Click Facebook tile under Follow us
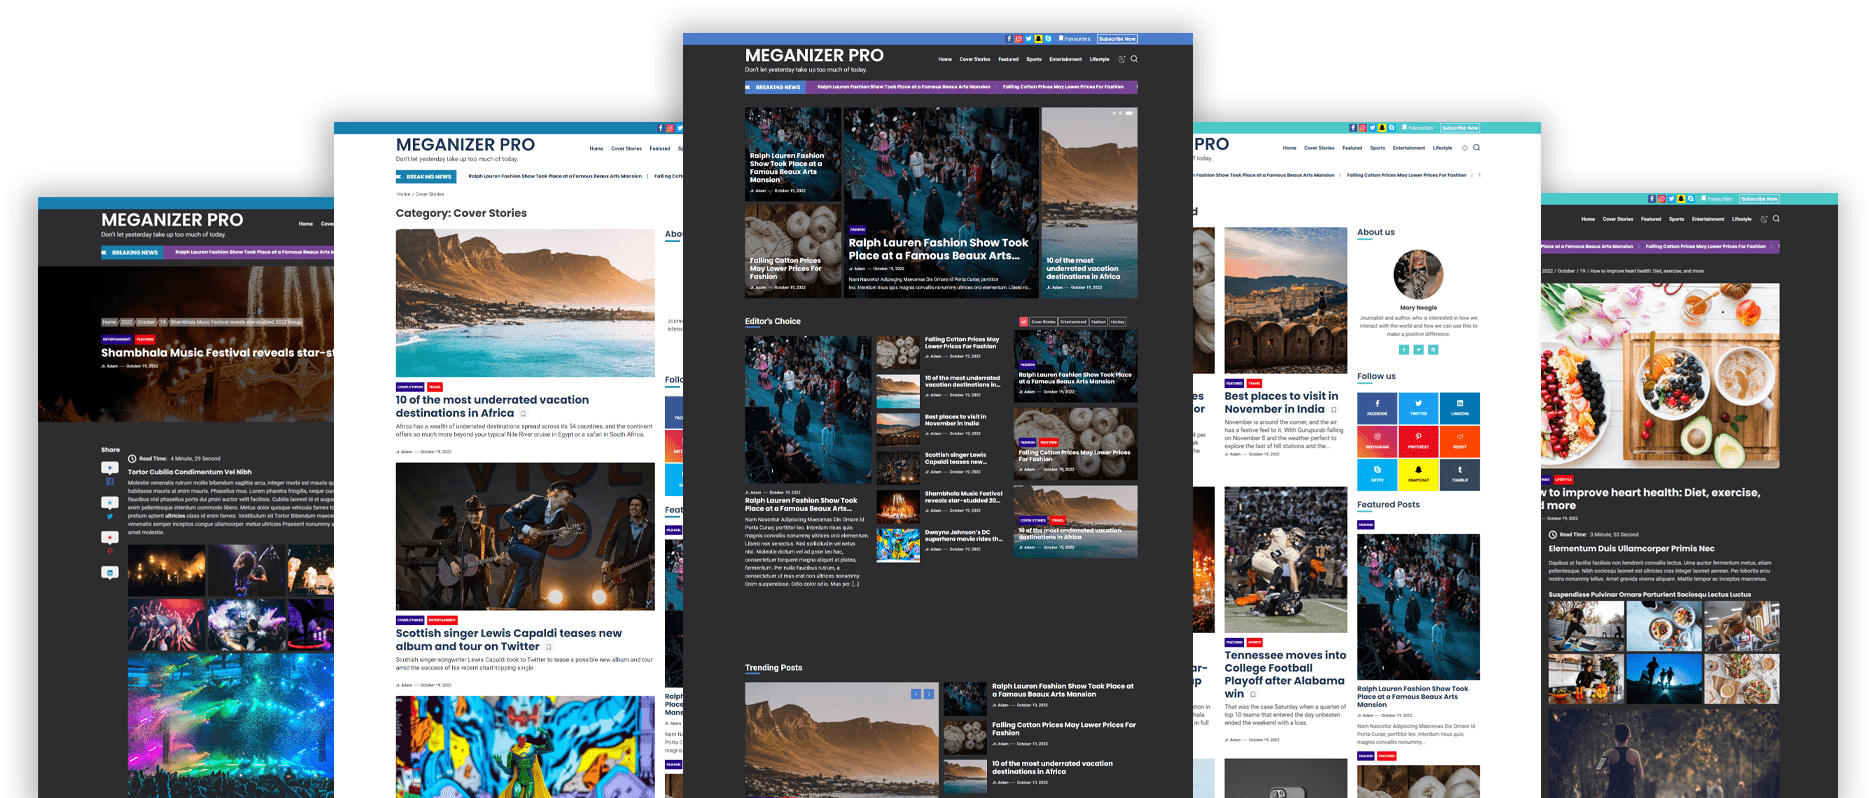1870x798 pixels. tap(1377, 408)
